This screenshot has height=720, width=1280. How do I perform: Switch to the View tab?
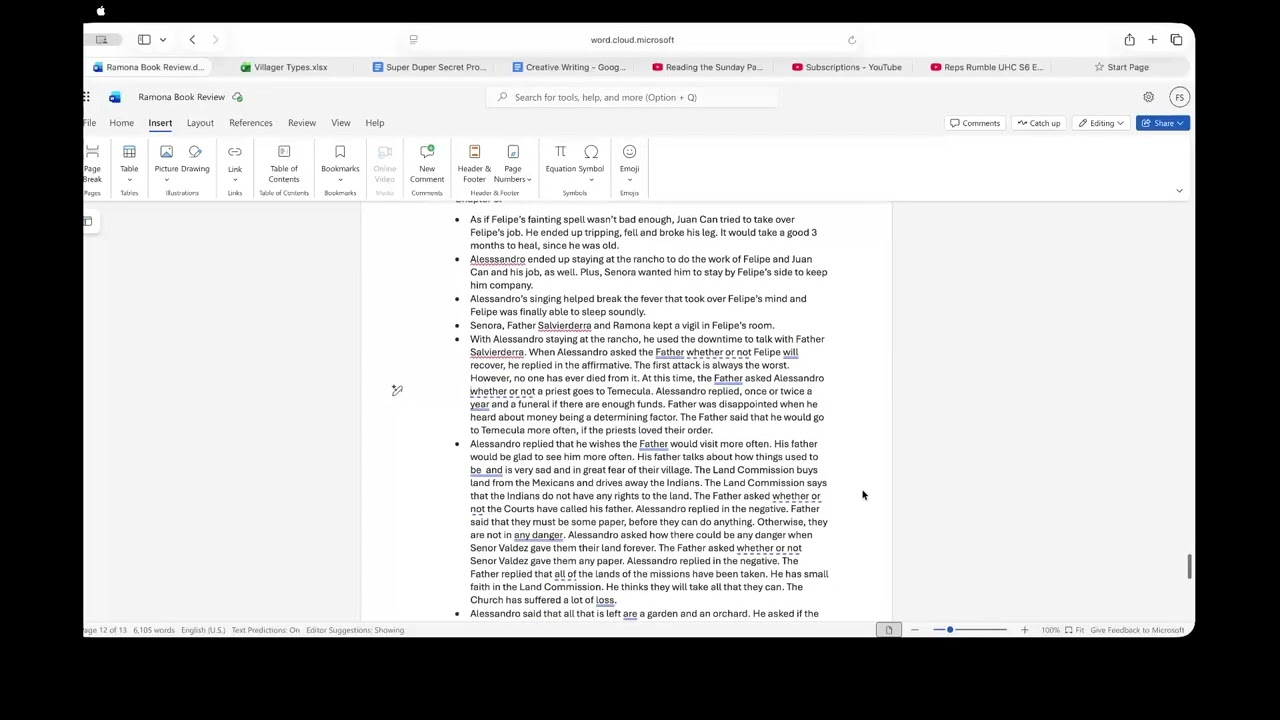341,123
